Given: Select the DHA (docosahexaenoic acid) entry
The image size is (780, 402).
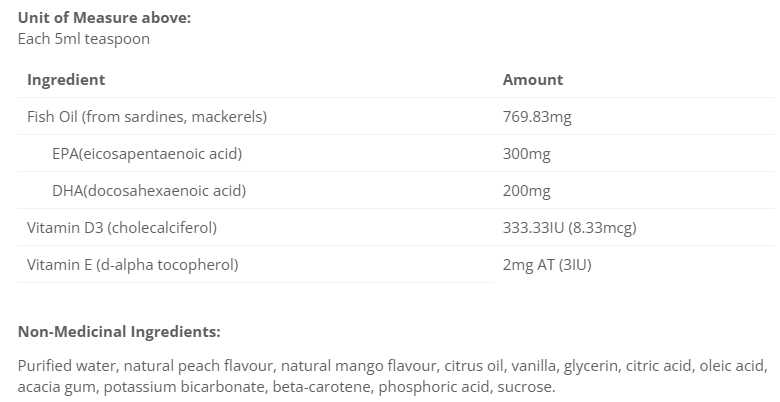Looking at the screenshot, I should click(x=149, y=191).
